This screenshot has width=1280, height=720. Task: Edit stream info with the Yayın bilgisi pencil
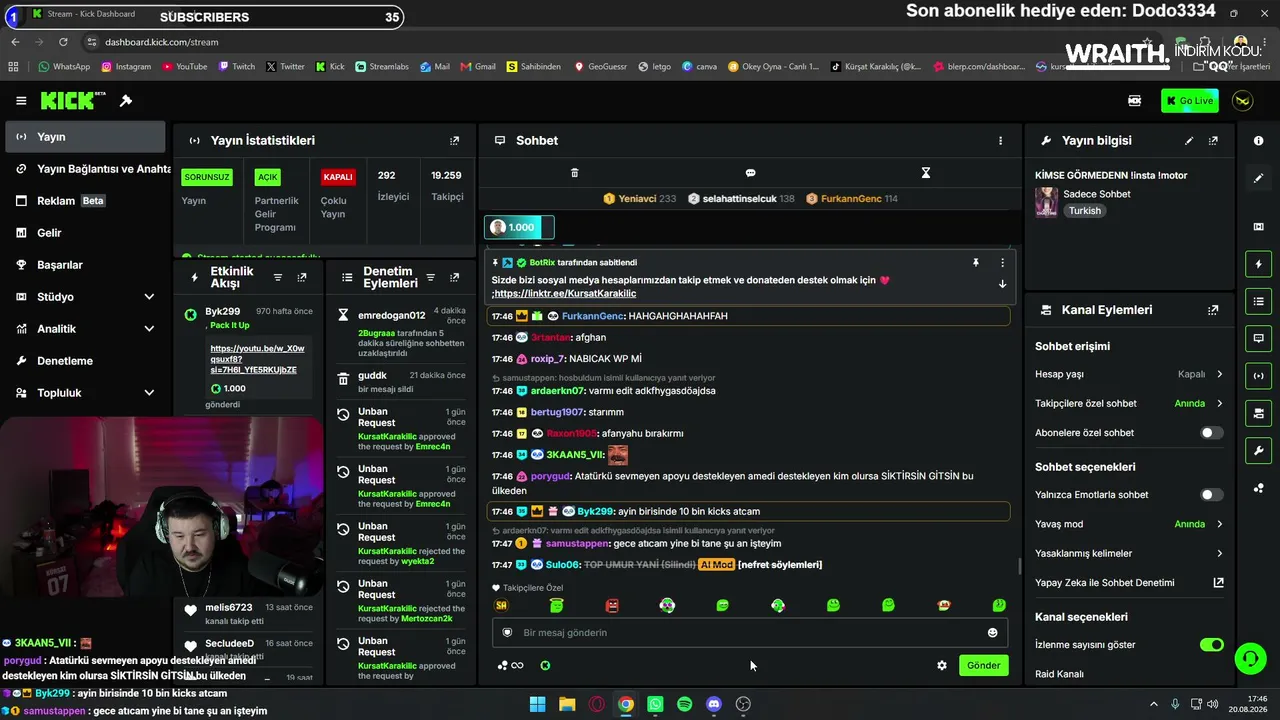(x=1189, y=141)
